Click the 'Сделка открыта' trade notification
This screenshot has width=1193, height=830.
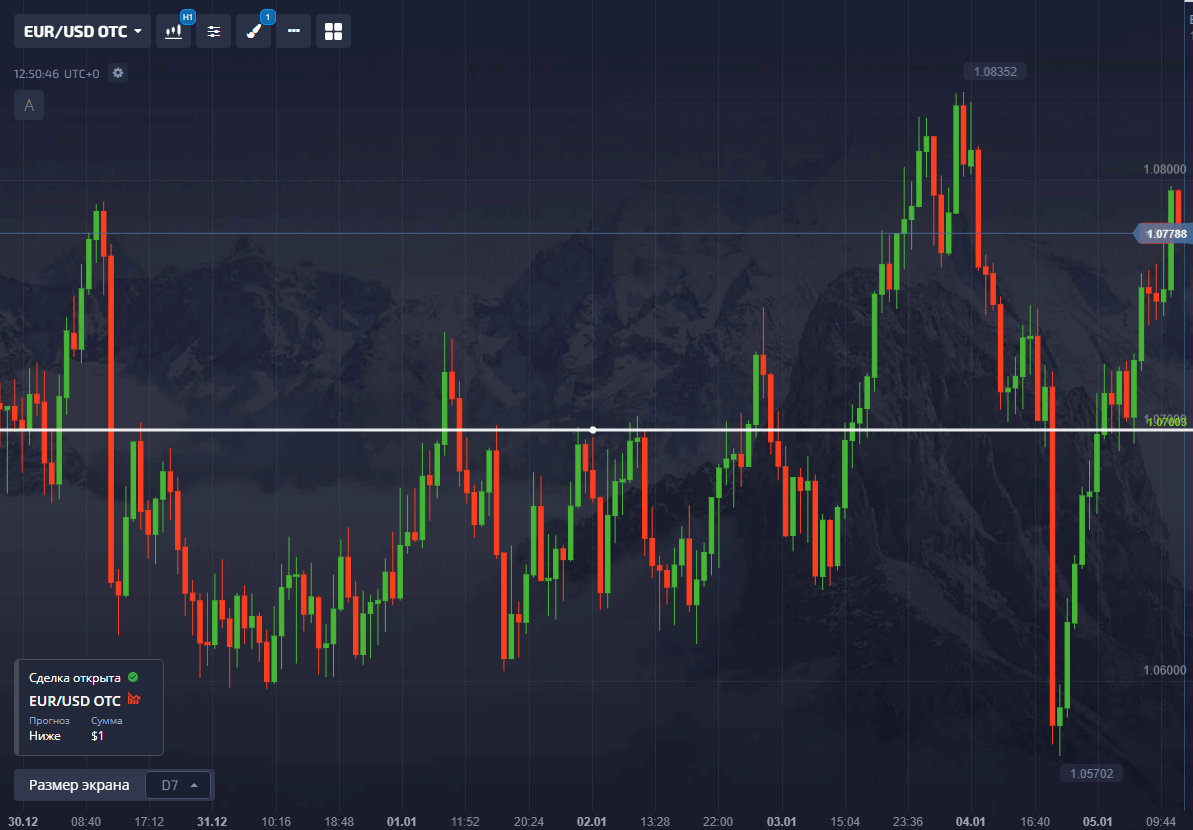(x=75, y=677)
